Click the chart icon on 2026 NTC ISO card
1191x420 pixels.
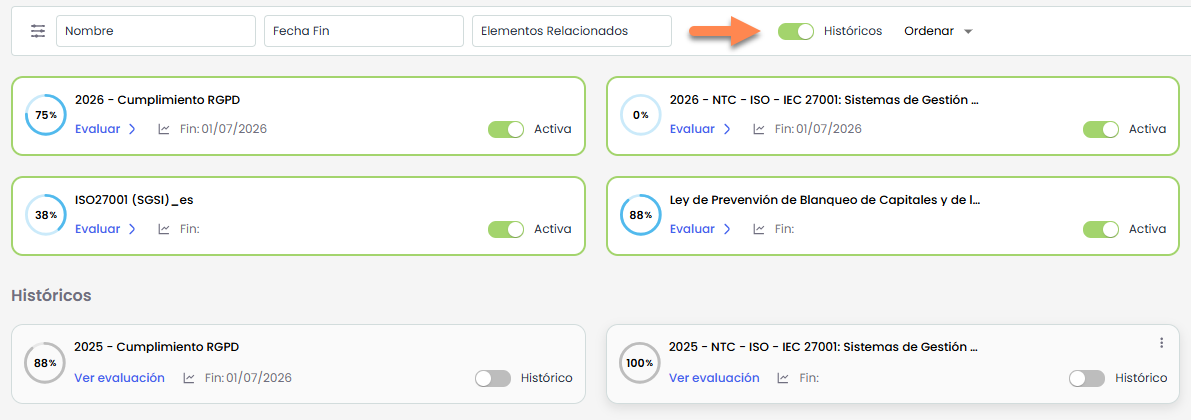click(x=759, y=129)
